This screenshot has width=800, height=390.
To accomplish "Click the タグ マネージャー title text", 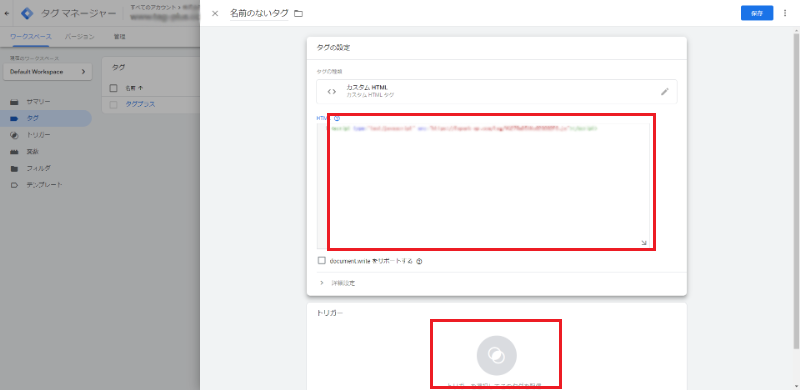I will coord(78,13).
